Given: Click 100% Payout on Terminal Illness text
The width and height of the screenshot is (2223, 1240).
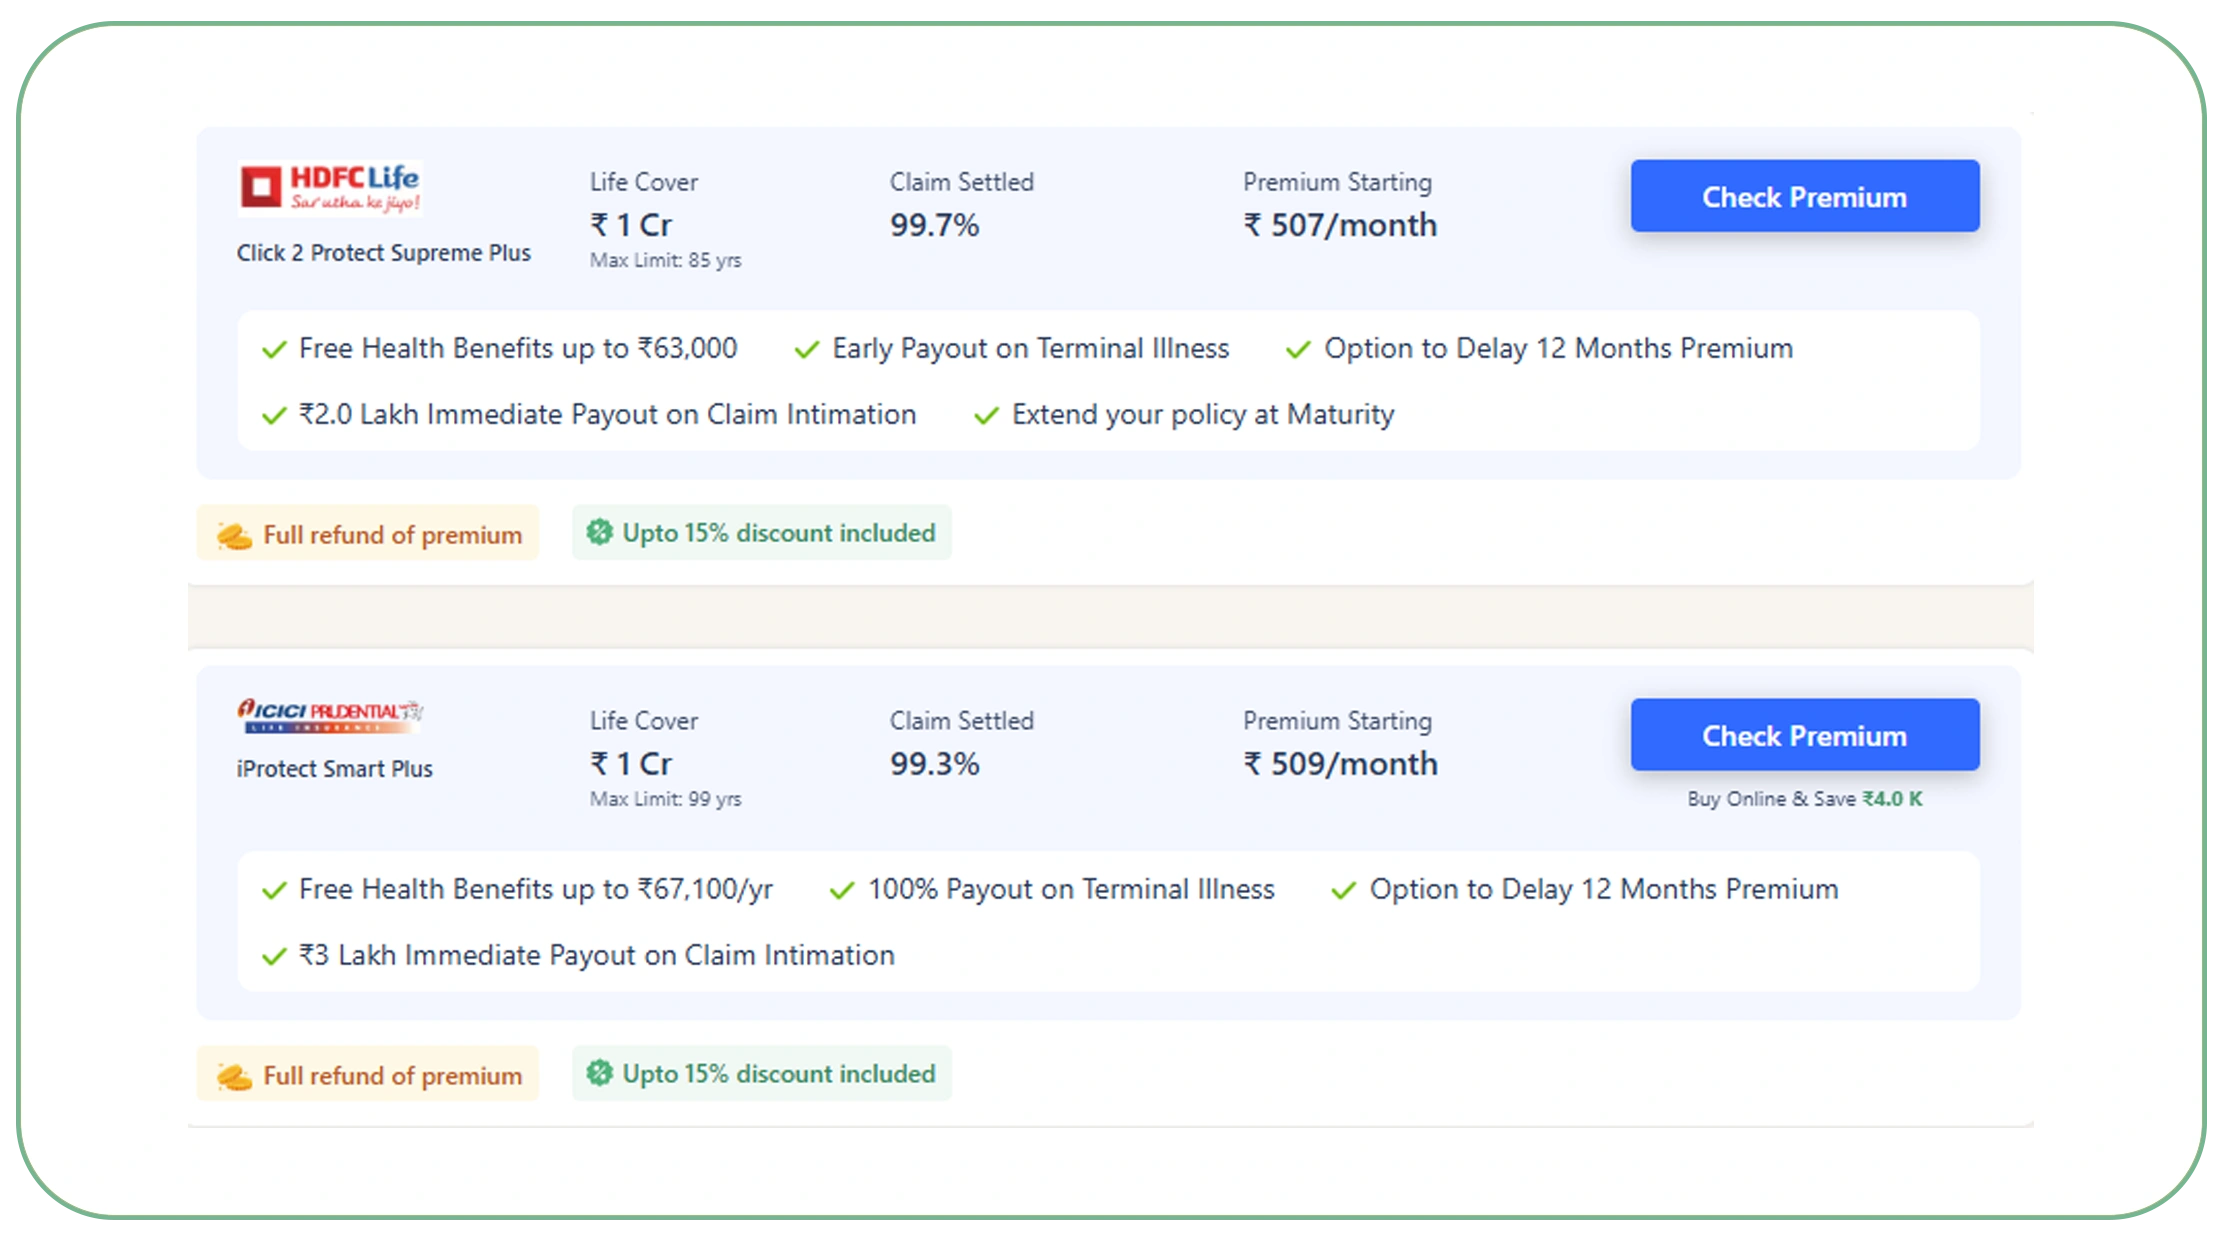Looking at the screenshot, I should 1071,889.
